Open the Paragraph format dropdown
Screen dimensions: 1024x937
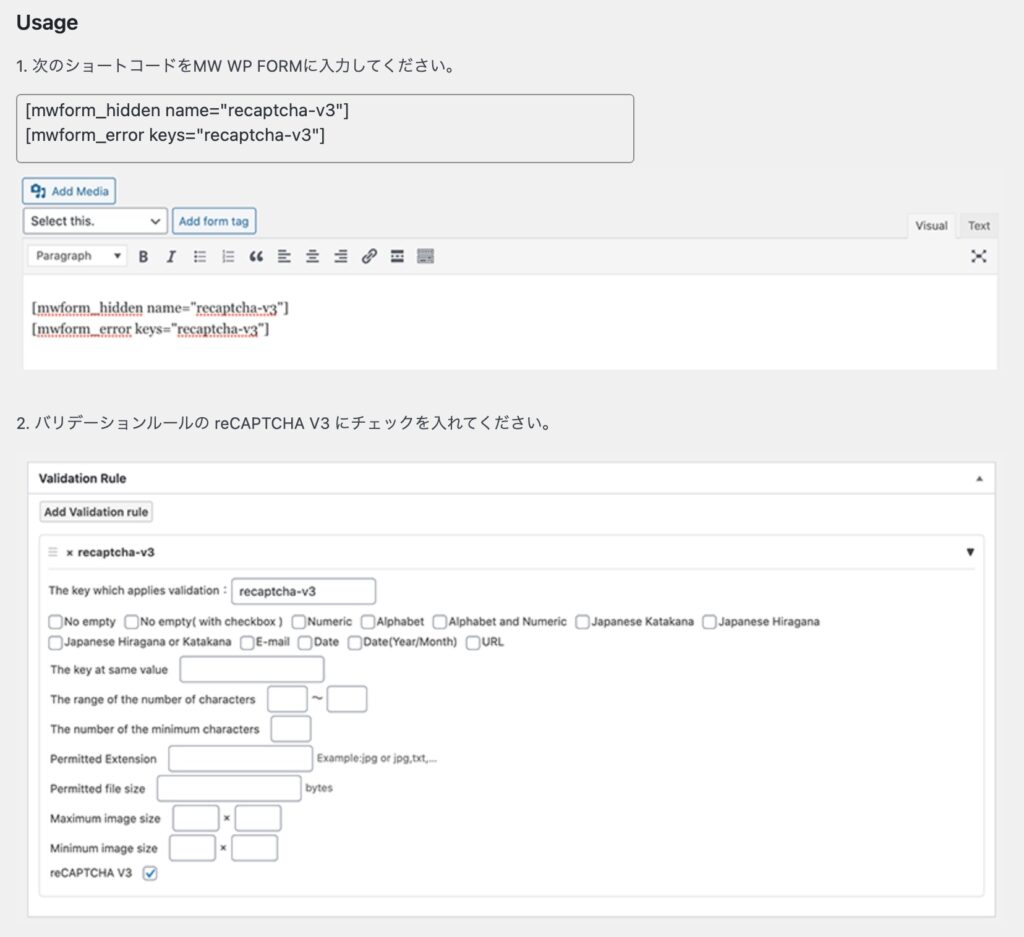pyautogui.click(x=77, y=257)
